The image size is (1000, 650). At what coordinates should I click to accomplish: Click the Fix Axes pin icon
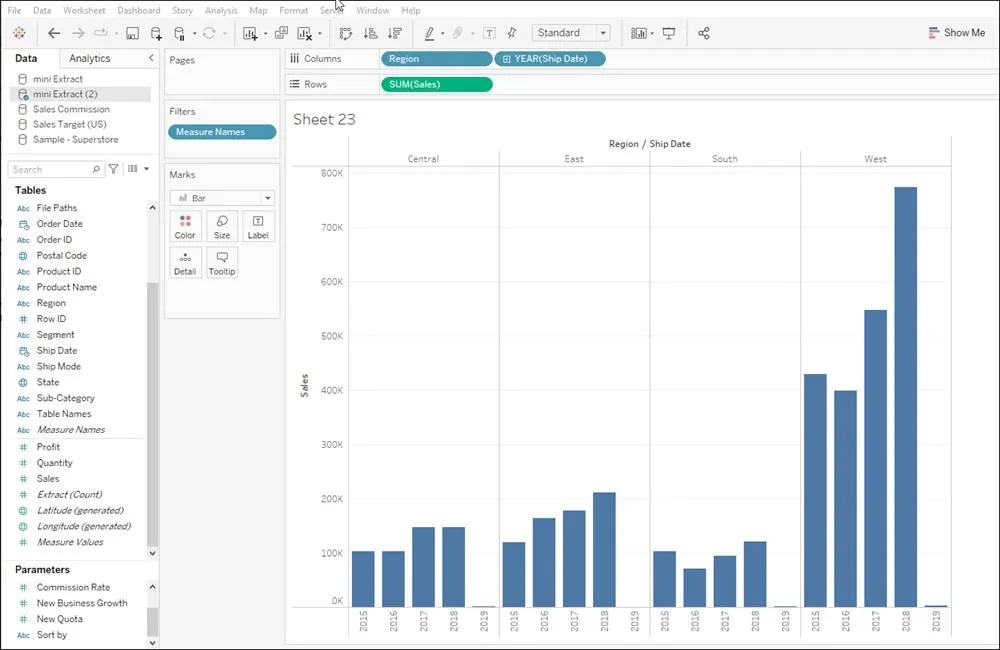point(511,33)
